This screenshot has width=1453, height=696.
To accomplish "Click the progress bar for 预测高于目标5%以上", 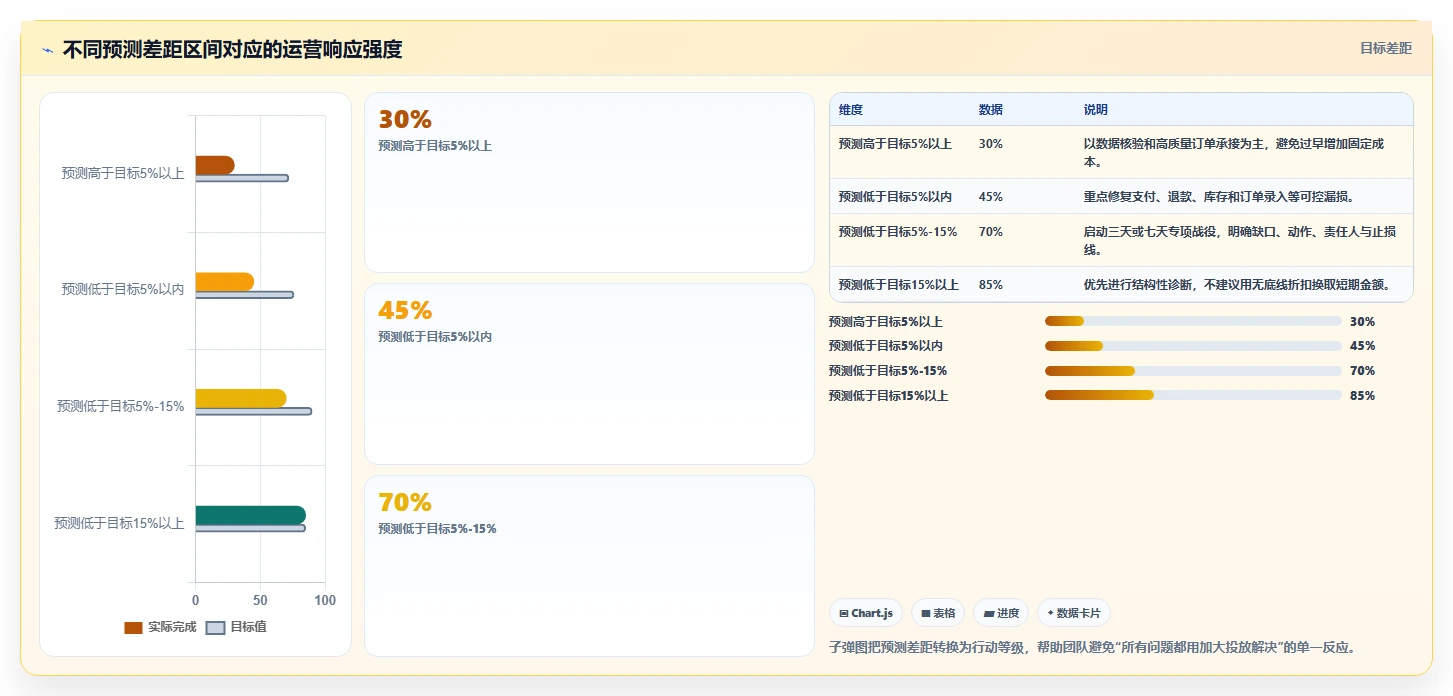I will pos(1193,321).
